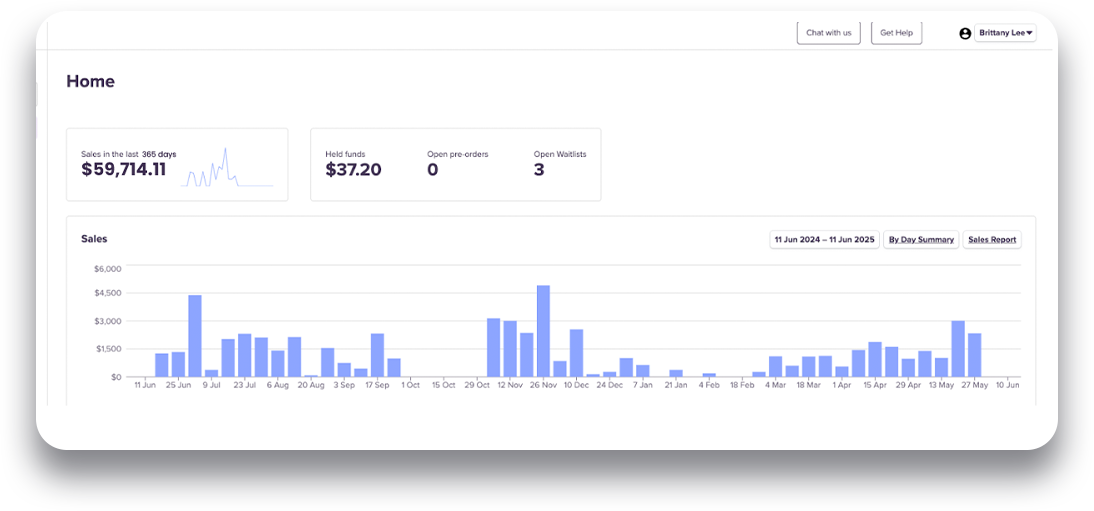Click the tall sales bar after 25 Jun

coord(195,336)
